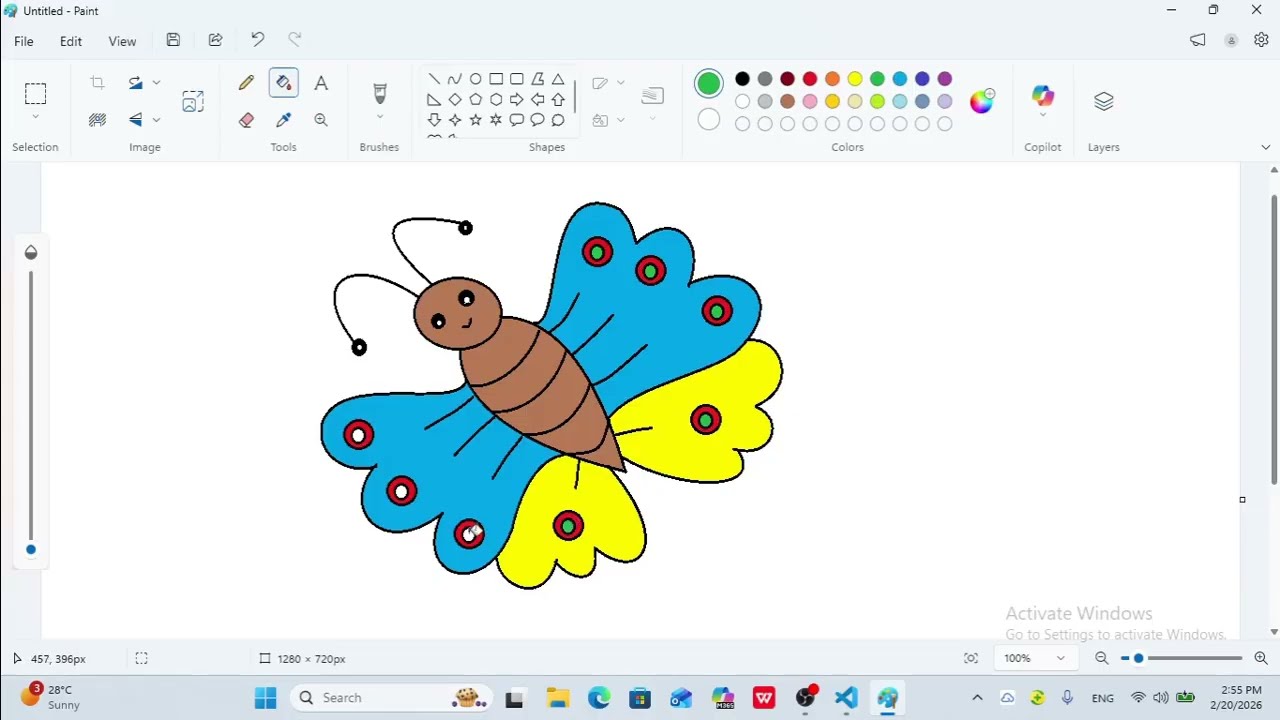This screenshot has width=1280, height=720.
Task: Click the Zoom in button
Action: point(1261,658)
